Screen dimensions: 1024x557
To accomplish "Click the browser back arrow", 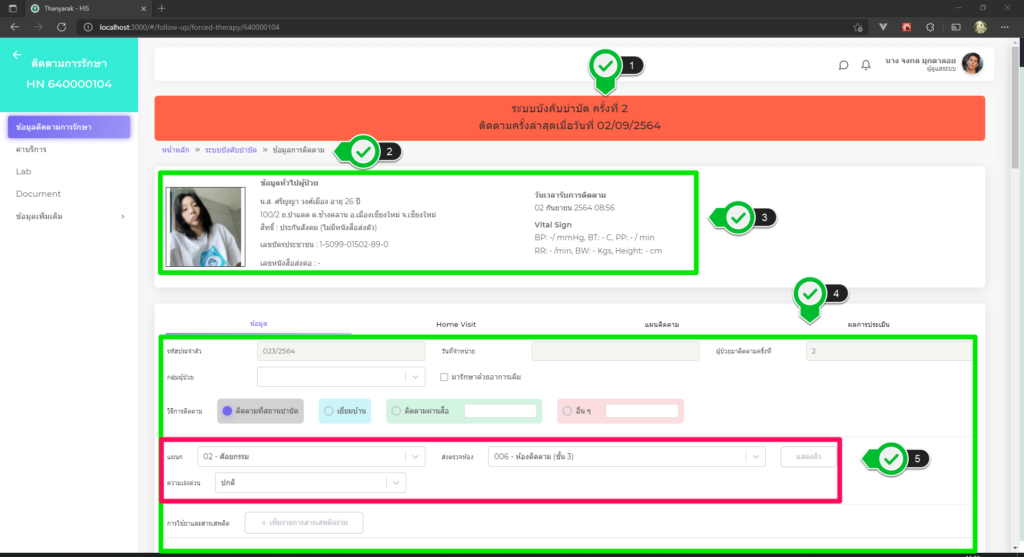I will click(14, 27).
